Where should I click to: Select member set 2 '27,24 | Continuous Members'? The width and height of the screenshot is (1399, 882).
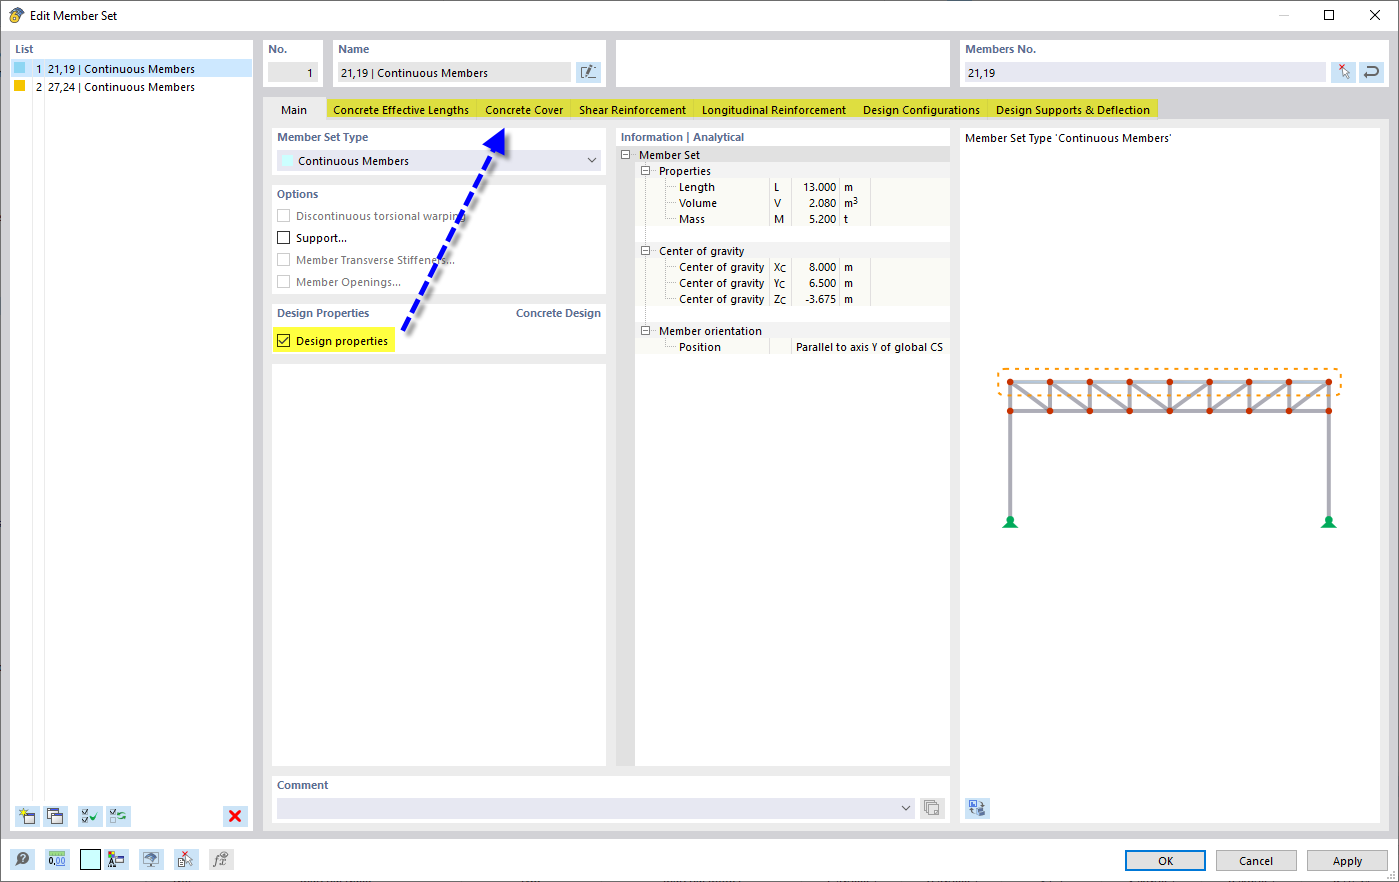pos(131,87)
